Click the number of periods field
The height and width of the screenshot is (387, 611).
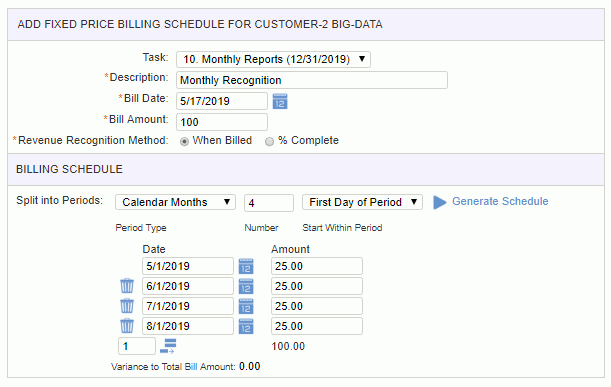(269, 203)
